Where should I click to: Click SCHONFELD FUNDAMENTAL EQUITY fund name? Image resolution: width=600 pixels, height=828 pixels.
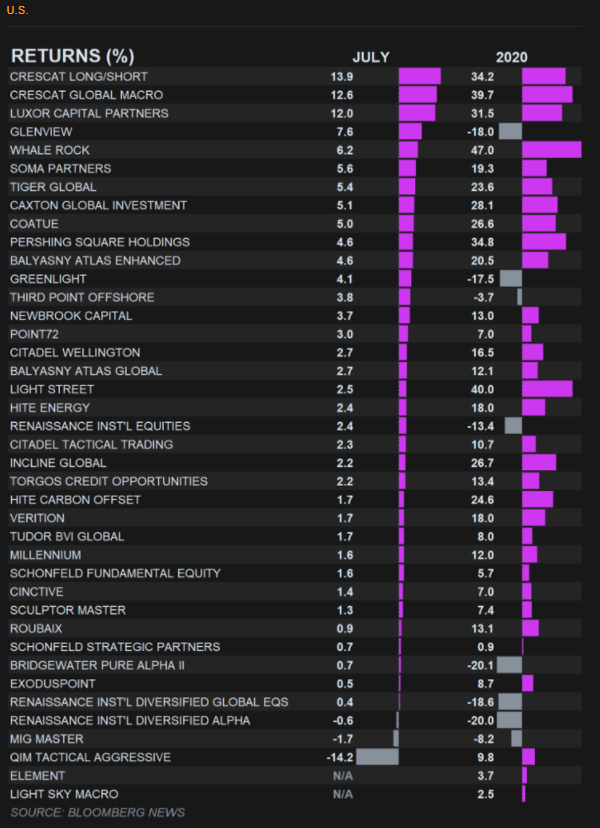pyautogui.click(x=115, y=573)
